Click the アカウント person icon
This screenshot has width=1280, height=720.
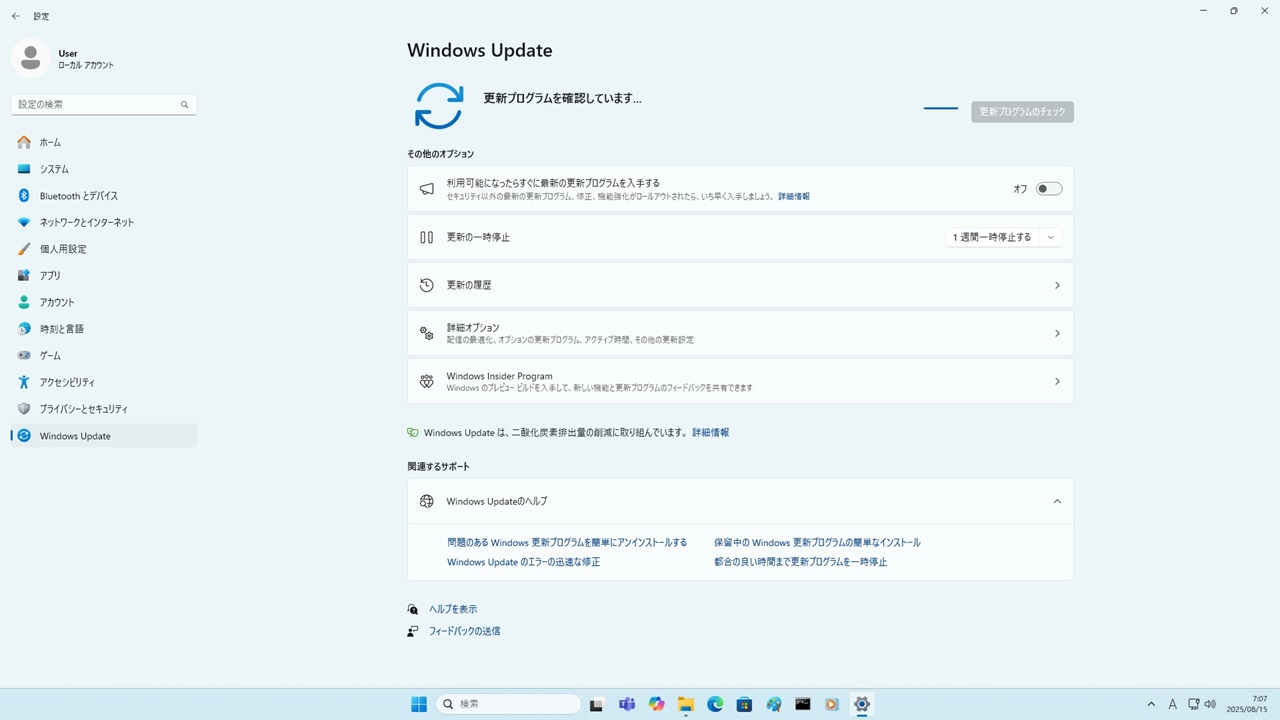click(24, 302)
